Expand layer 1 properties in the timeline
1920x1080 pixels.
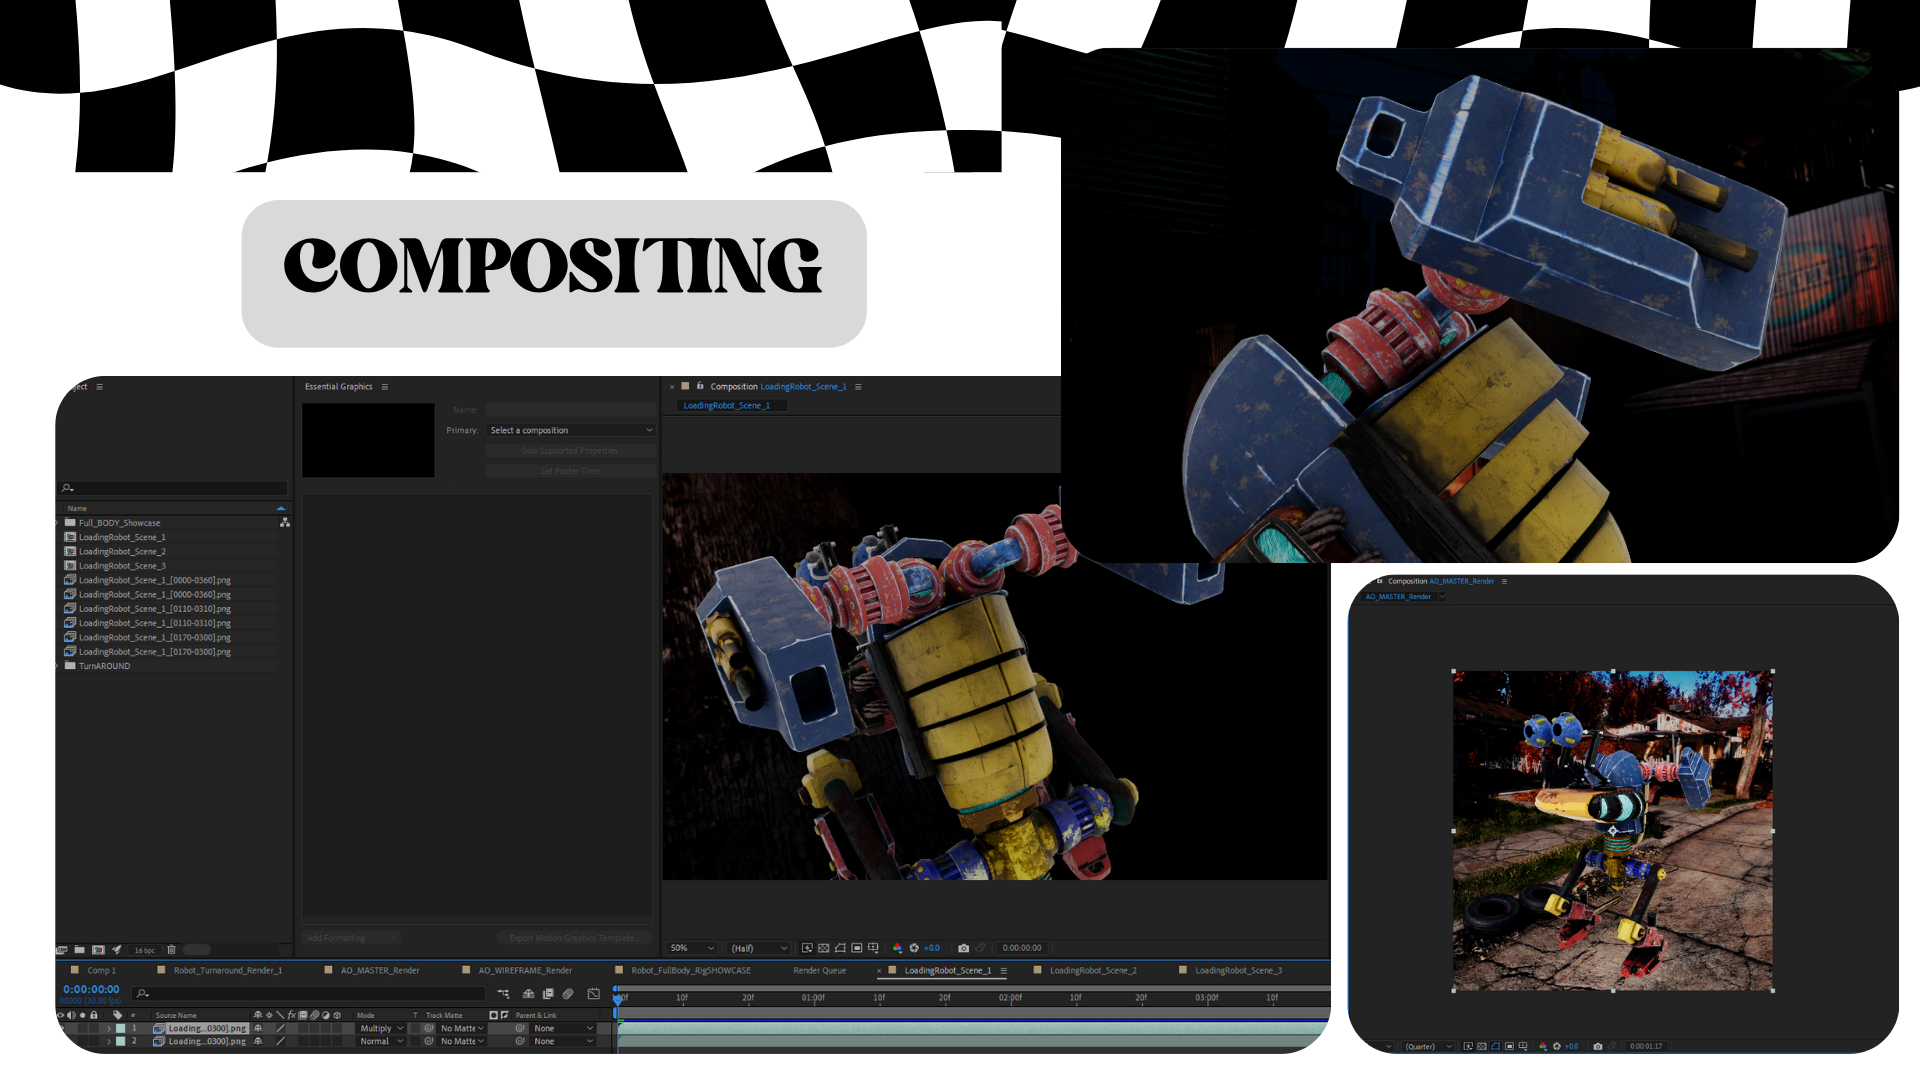pyautogui.click(x=109, y=1028)
